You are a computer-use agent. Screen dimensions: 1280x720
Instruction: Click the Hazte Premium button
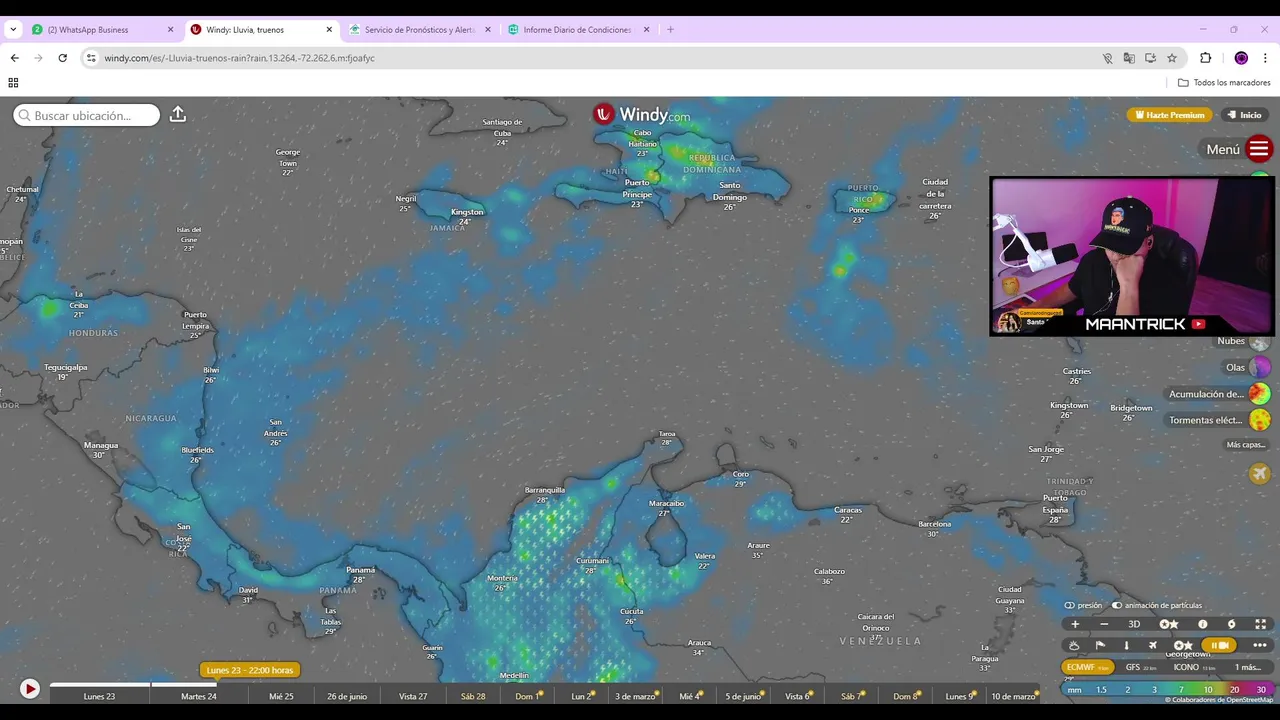1169,115
